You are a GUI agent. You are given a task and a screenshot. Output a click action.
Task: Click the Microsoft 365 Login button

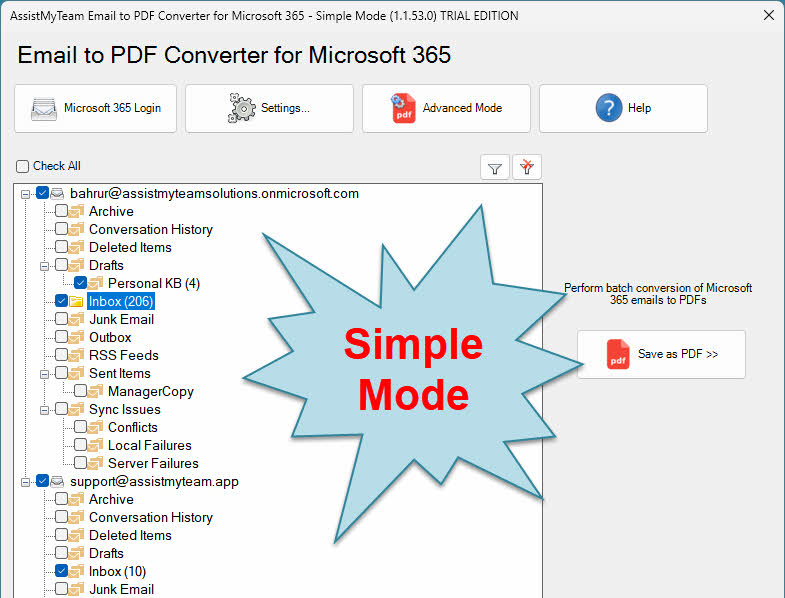point(95,108)
